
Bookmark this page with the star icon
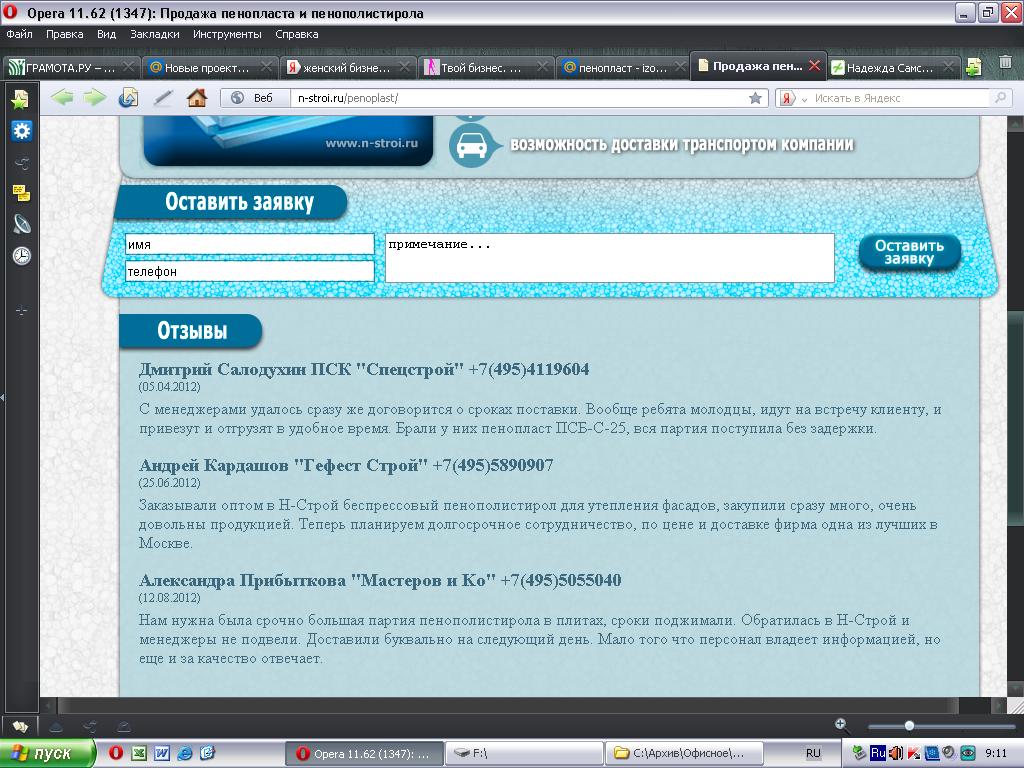coord(756,98)
